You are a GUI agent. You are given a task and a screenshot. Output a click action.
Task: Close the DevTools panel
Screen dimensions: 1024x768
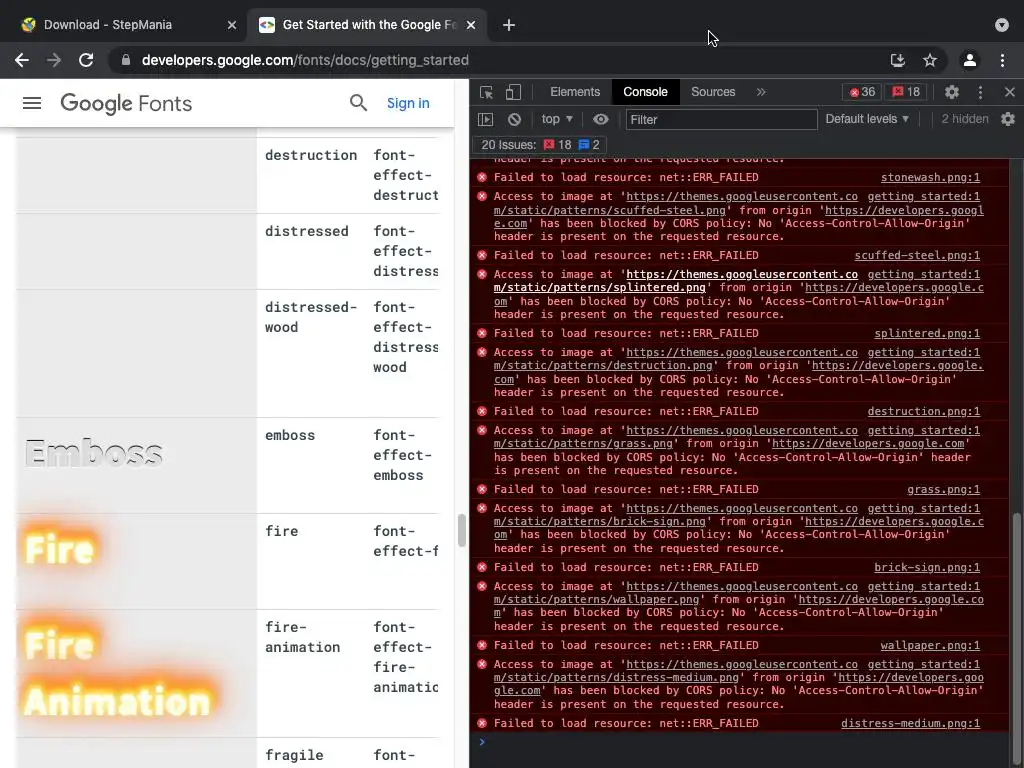[x=1010, y=92]
